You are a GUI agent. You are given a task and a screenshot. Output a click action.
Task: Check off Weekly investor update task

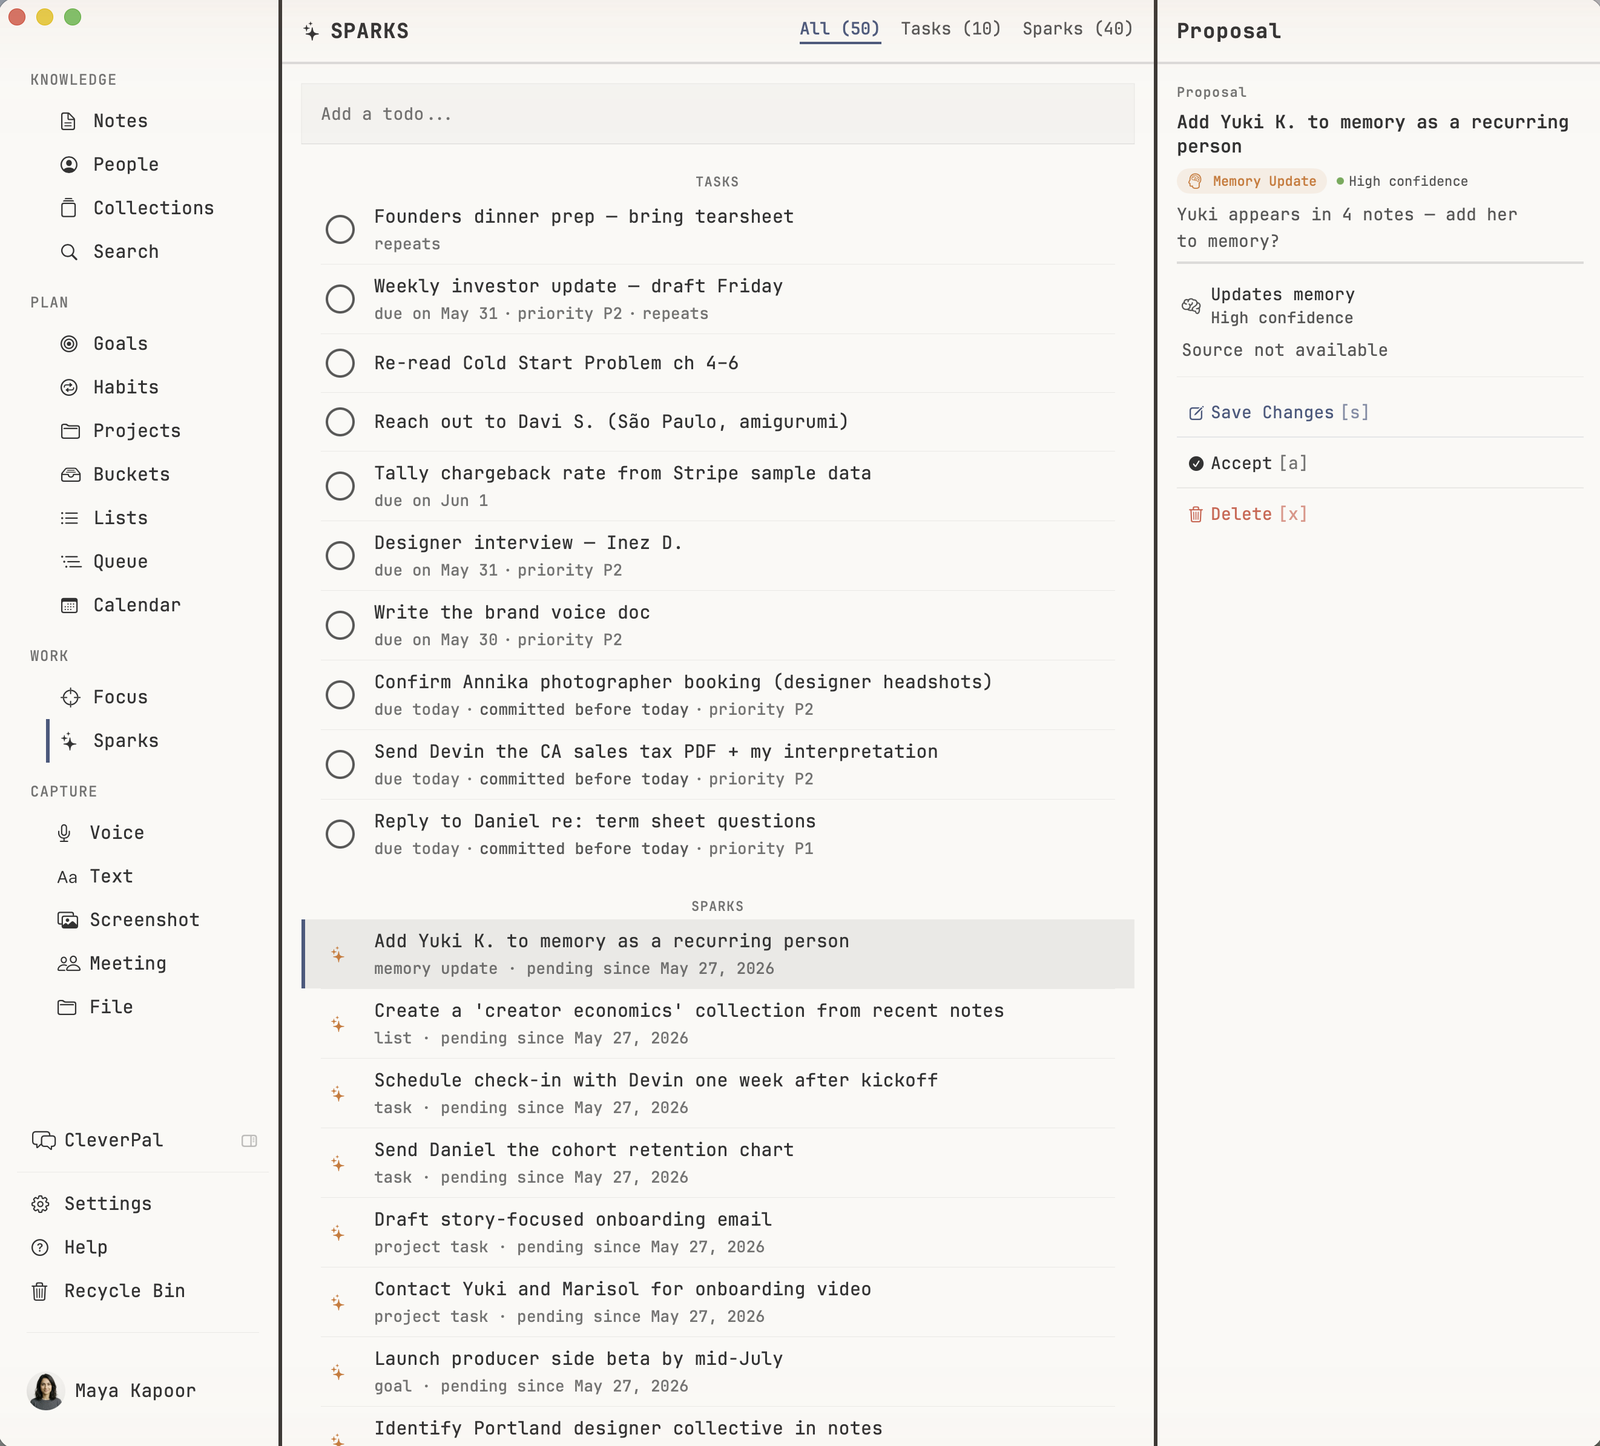coord(340,299)
